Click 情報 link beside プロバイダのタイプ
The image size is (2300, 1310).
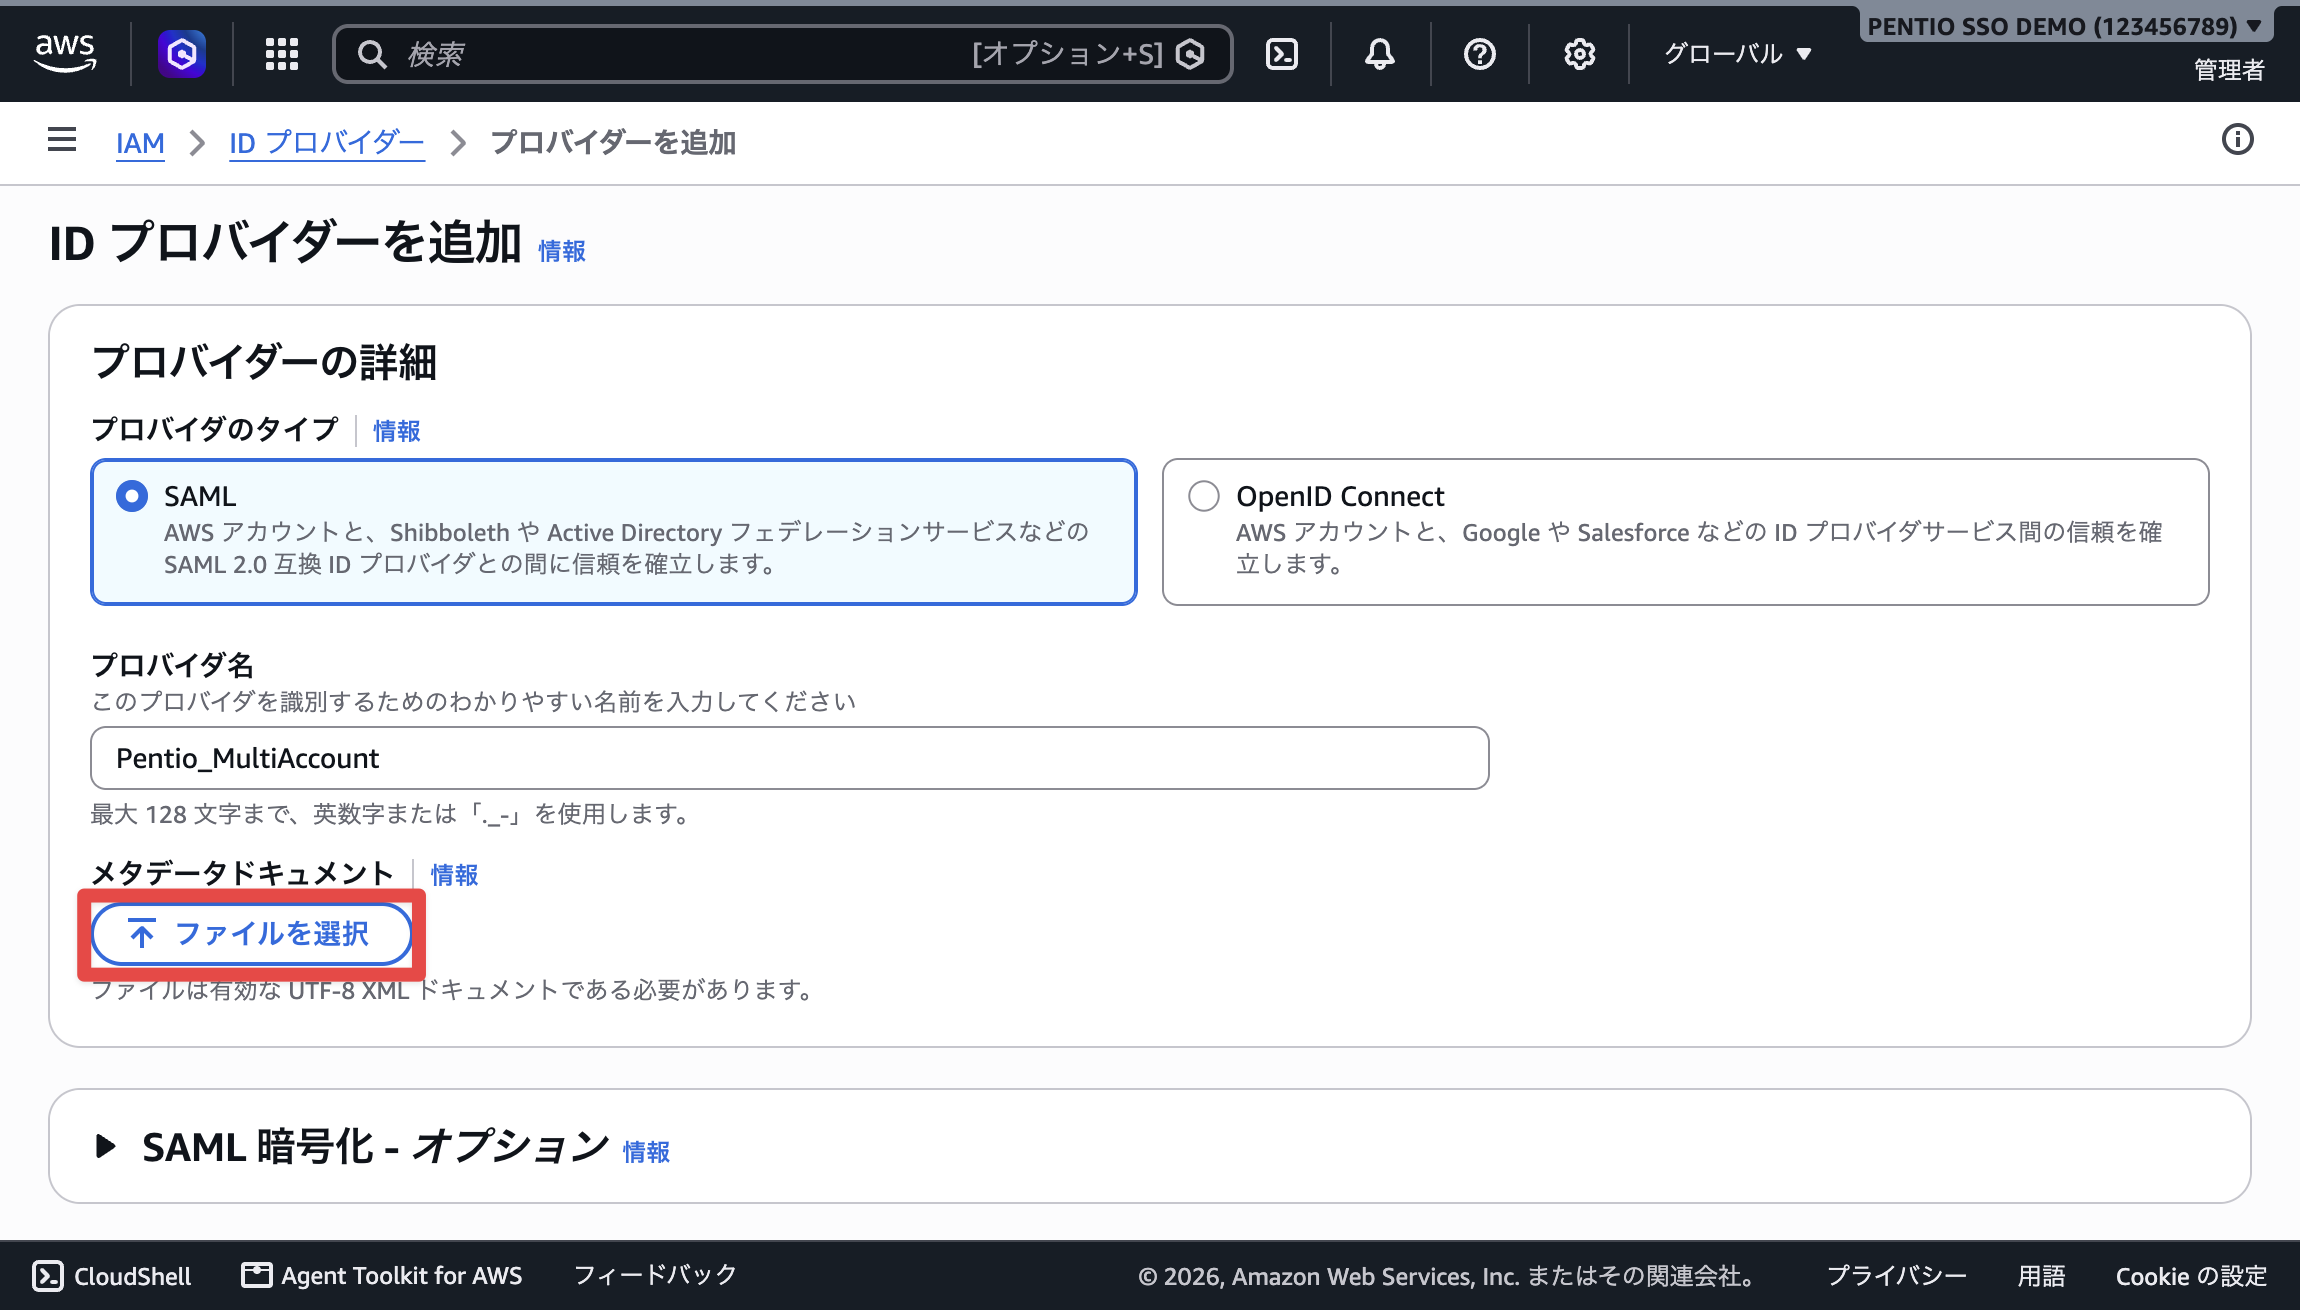(x=397, y=431)
